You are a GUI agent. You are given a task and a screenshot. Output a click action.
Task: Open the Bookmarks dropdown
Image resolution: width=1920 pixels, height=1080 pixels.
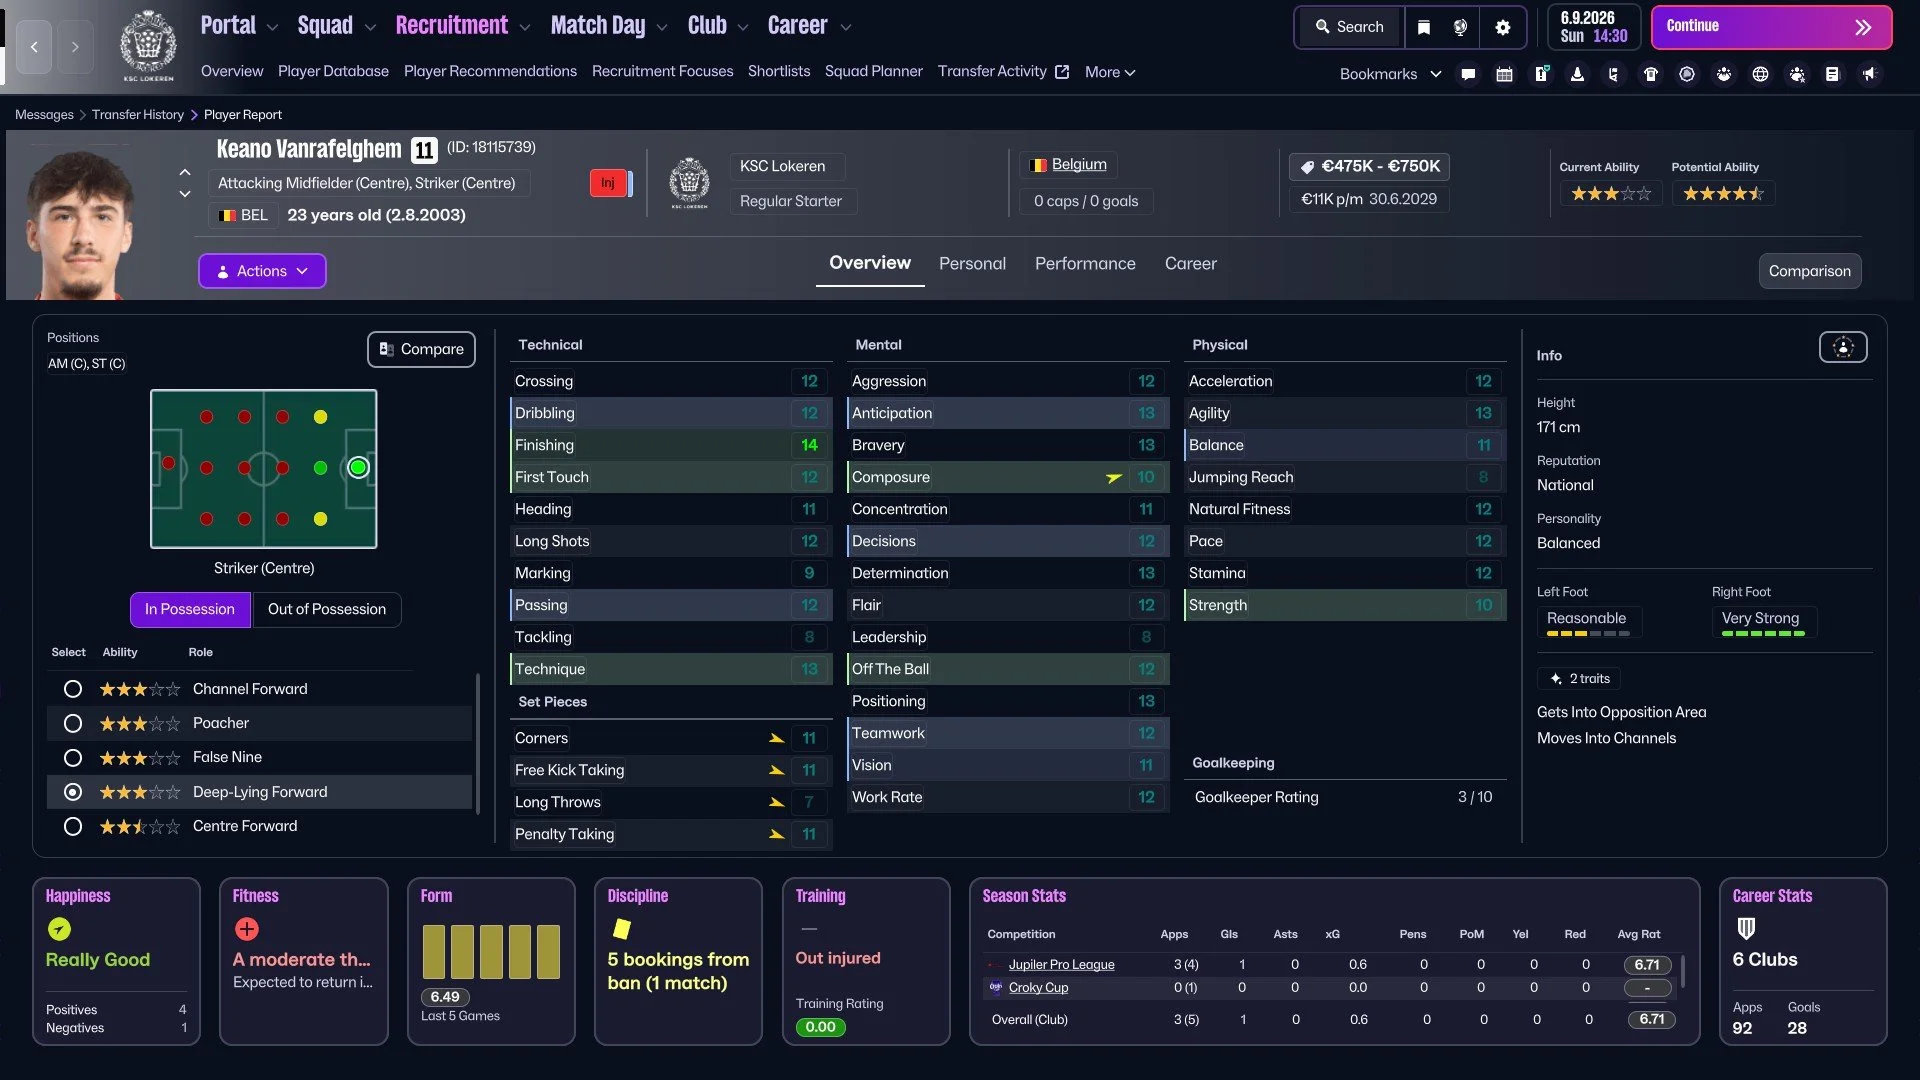[1390, 74]
